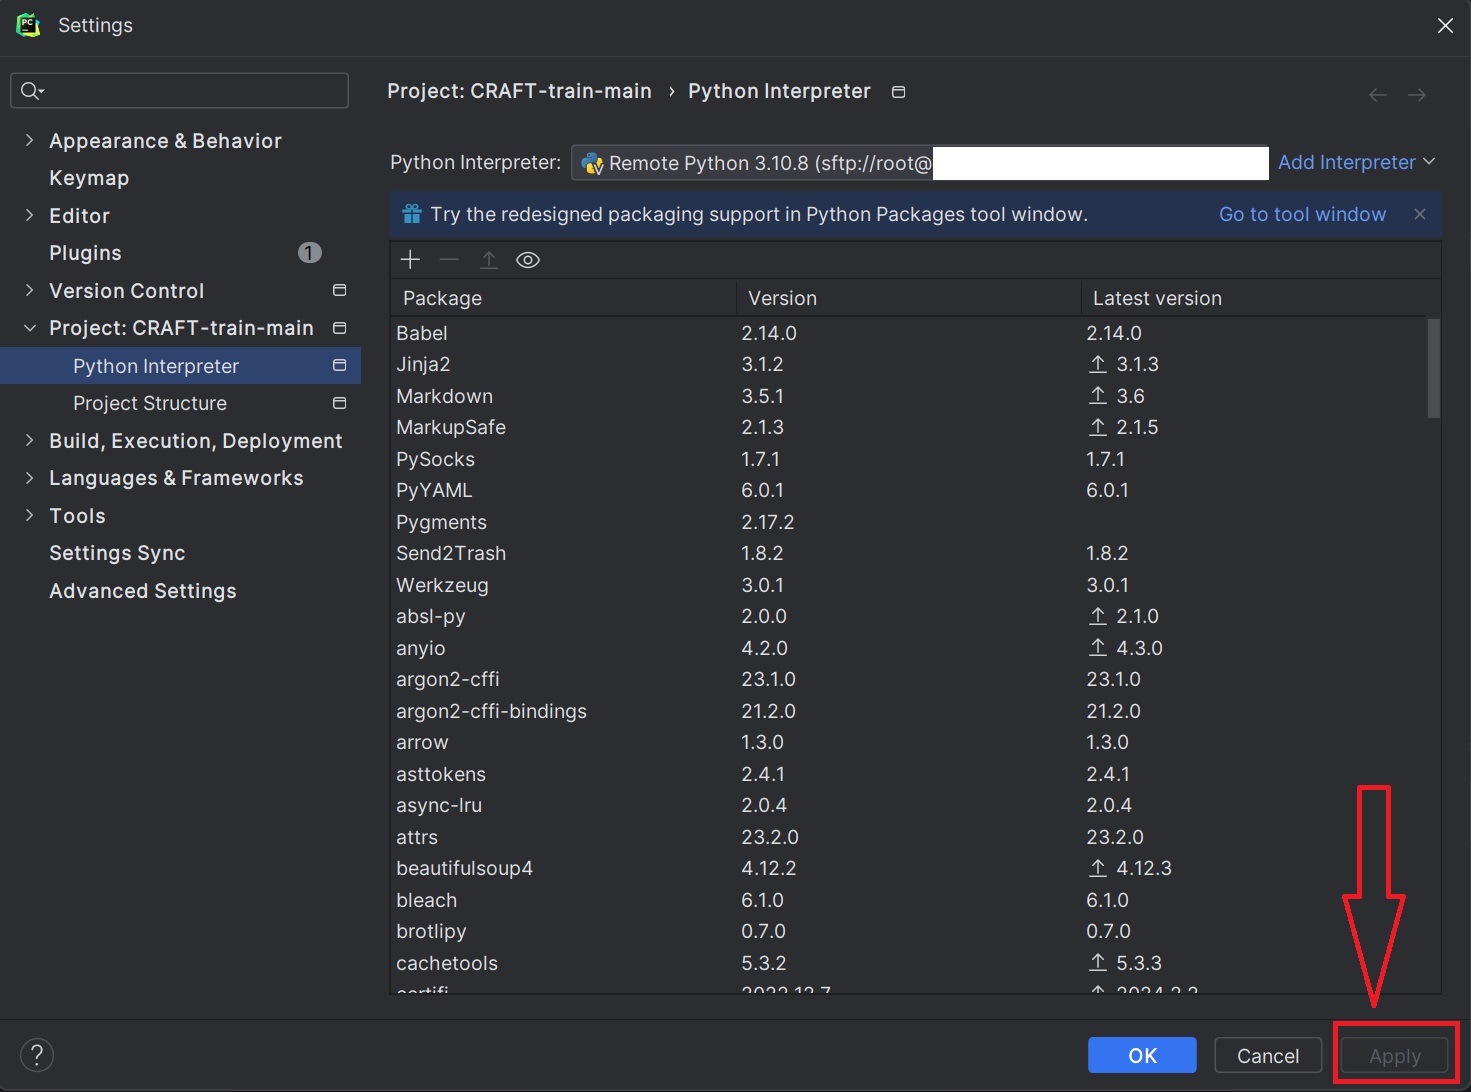This screenshot has width=1471, height=1092.
Task: Click the help question mark button
Action: point(37,1055)
